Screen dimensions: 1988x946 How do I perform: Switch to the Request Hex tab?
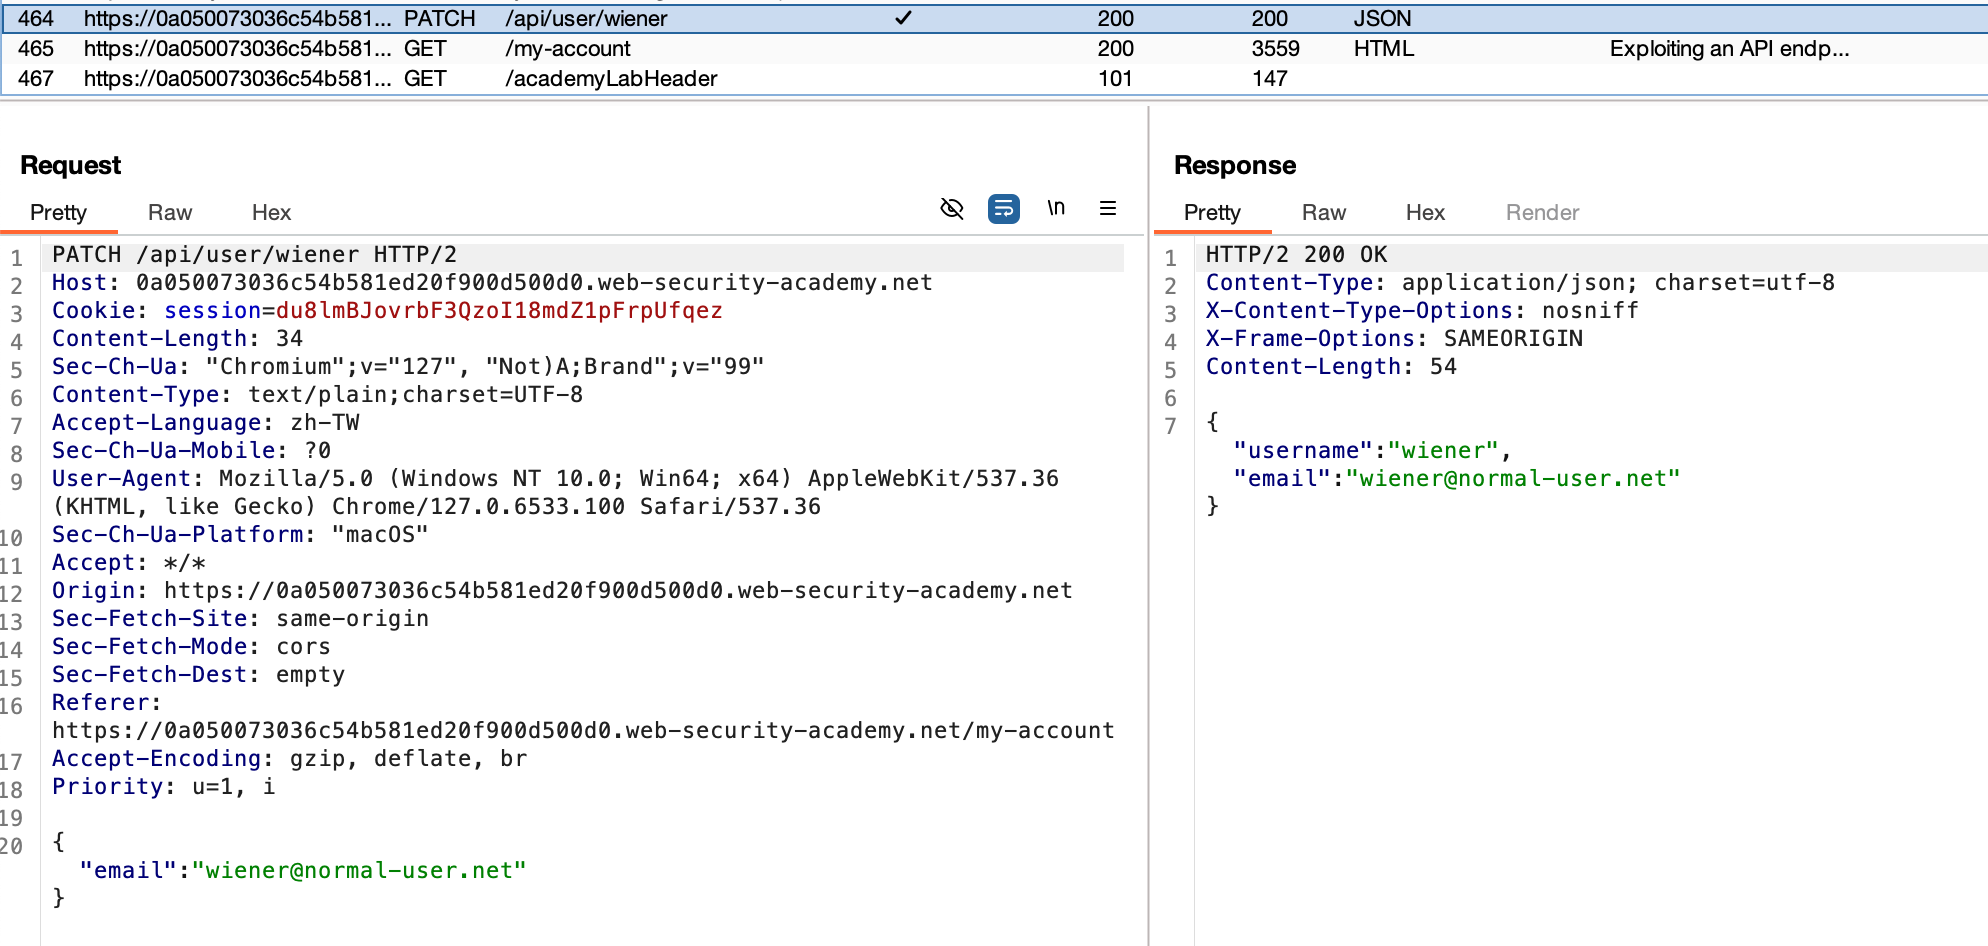coord(271,212)
